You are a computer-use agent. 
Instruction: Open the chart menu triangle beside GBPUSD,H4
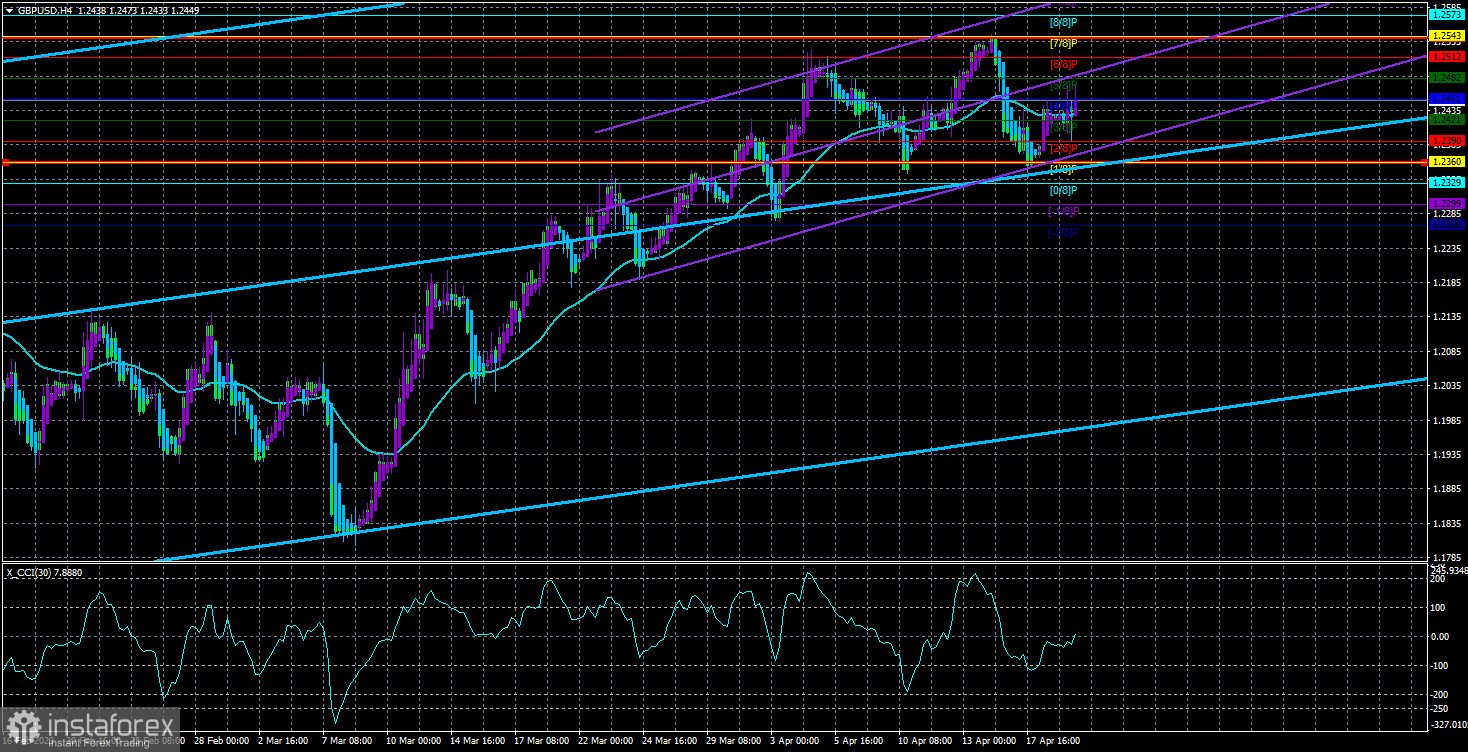pos(8,9)
